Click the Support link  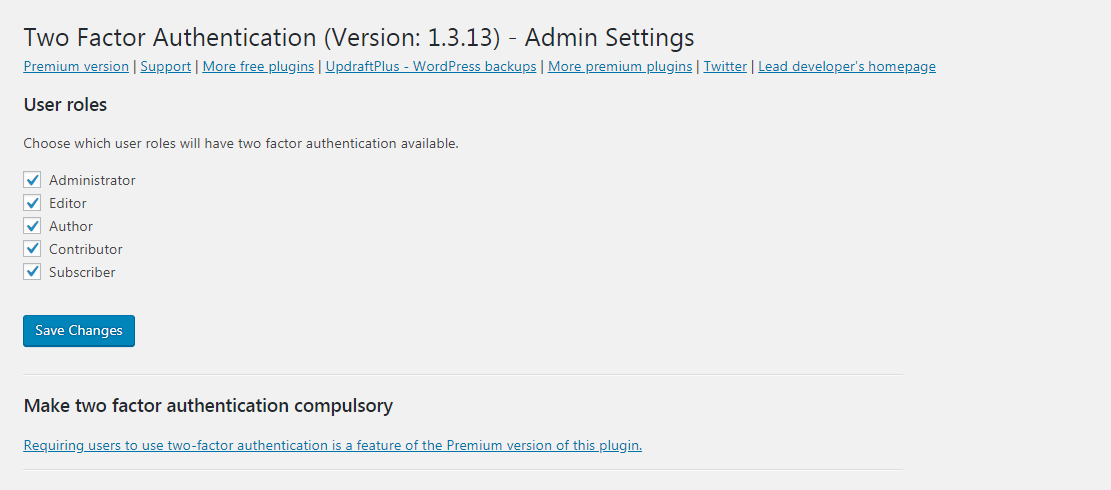(x=166, y=67)
